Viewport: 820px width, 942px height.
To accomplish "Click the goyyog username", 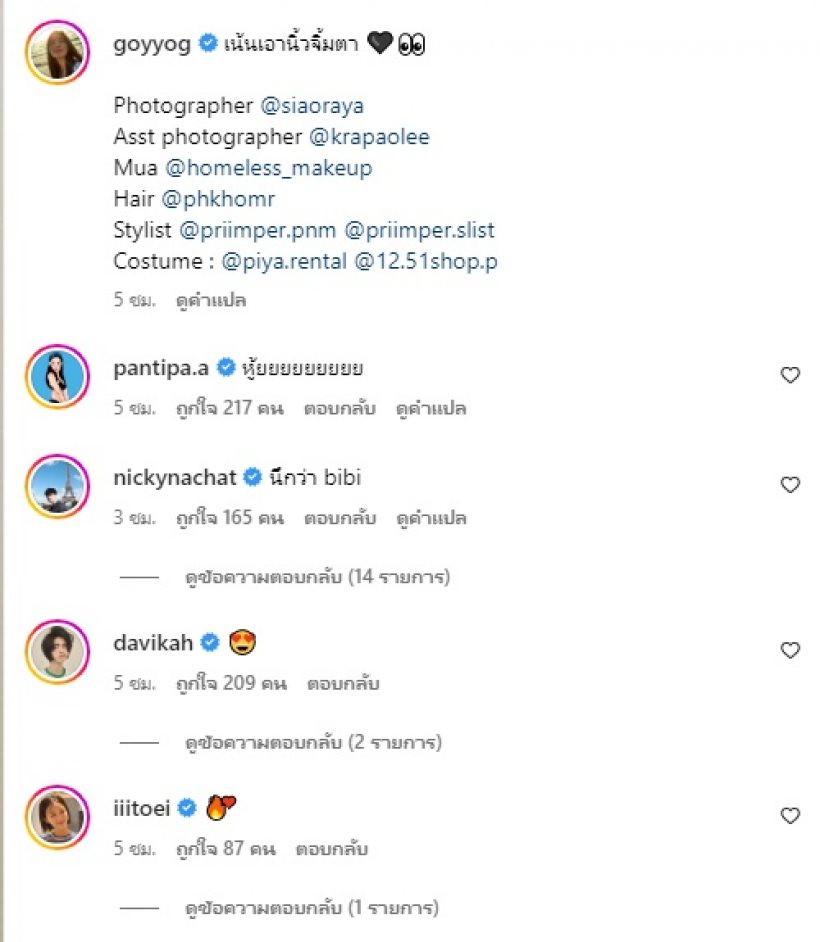I will (152, 44).
